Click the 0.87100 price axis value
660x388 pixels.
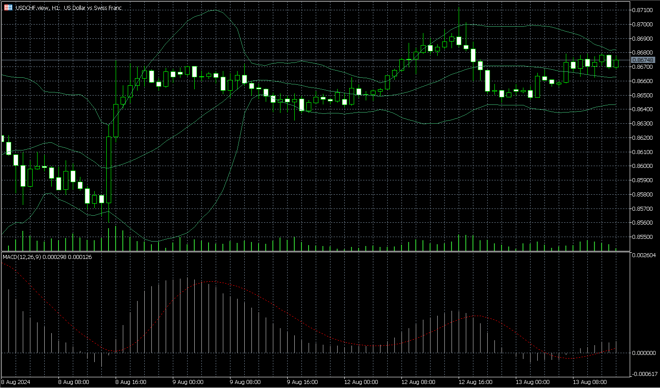click(x=643, y=10)
